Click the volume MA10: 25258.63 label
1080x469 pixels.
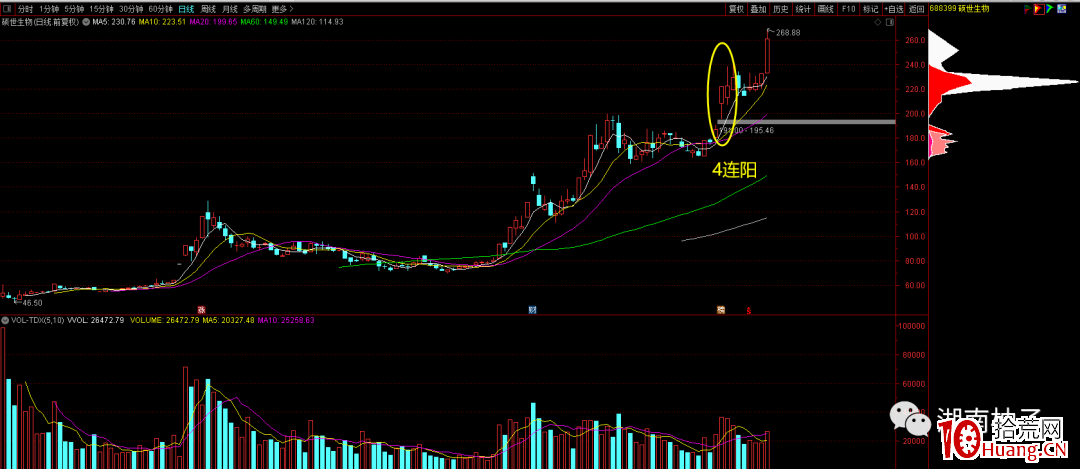286,320
